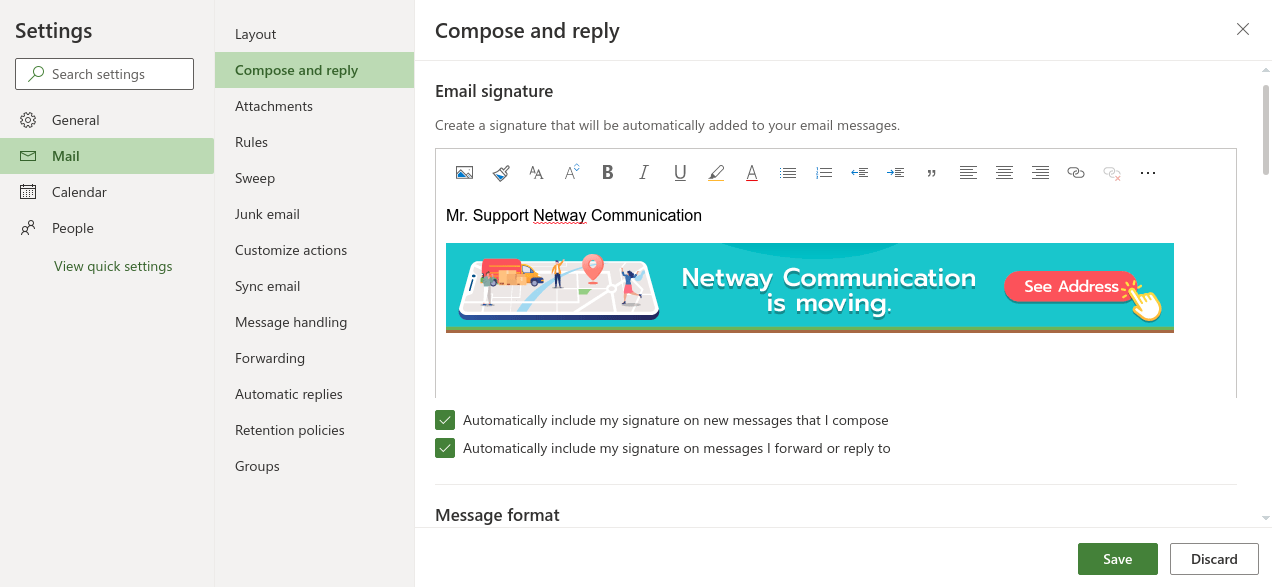
Task: Open the Attachments settings tab
Action: (274, 106)
